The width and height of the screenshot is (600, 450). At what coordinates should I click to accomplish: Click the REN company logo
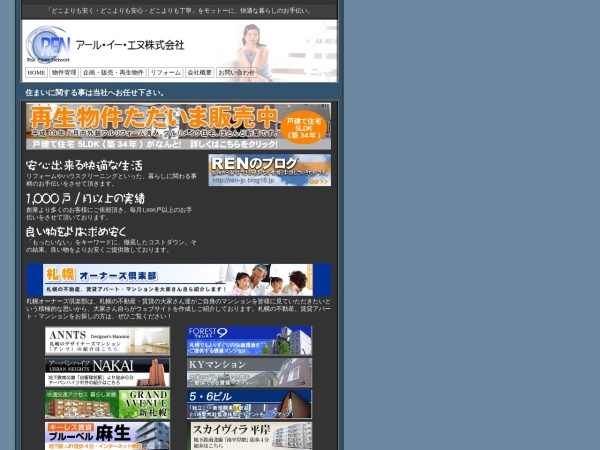(x=48, y=44)
